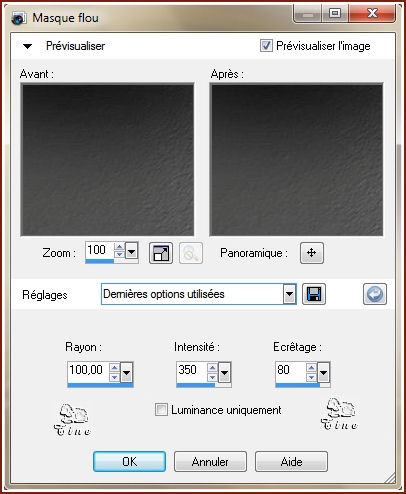The image size is (406, 494).
Task: Click the greyed-out magnifier icon
Action: point(191,253)
